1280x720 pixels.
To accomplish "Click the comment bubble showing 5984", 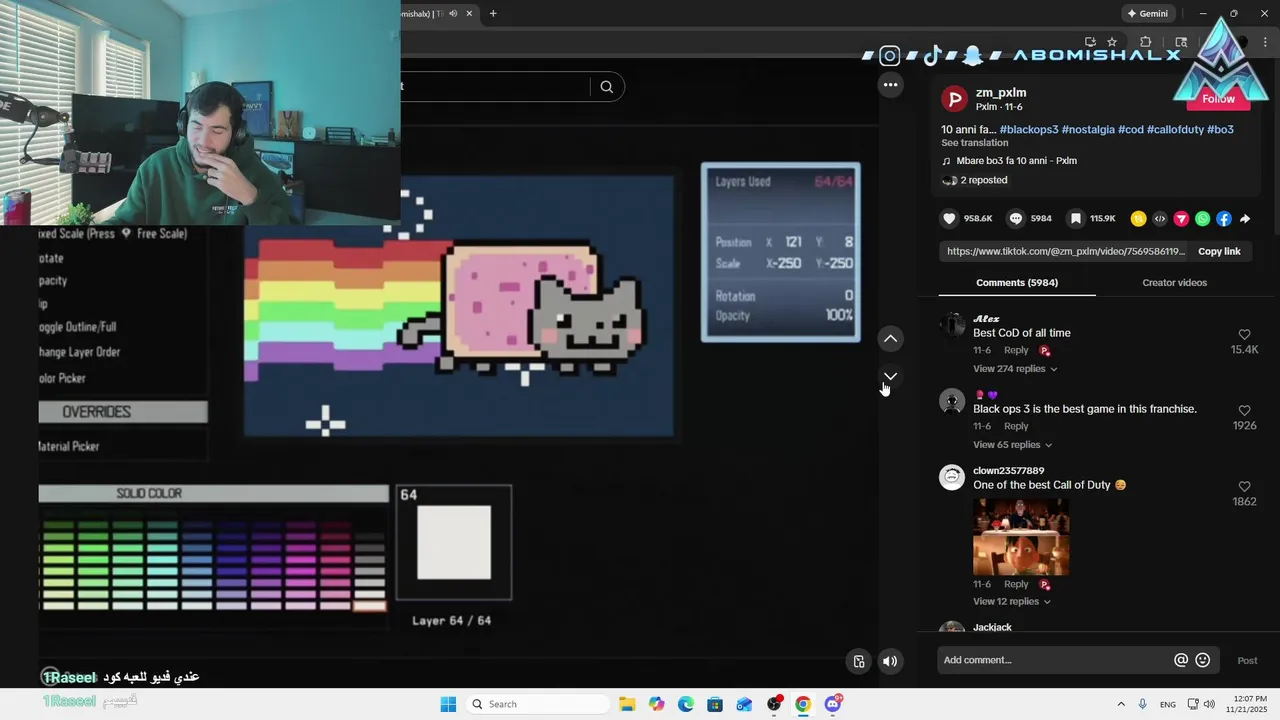I will click(x=1015, y=219).
